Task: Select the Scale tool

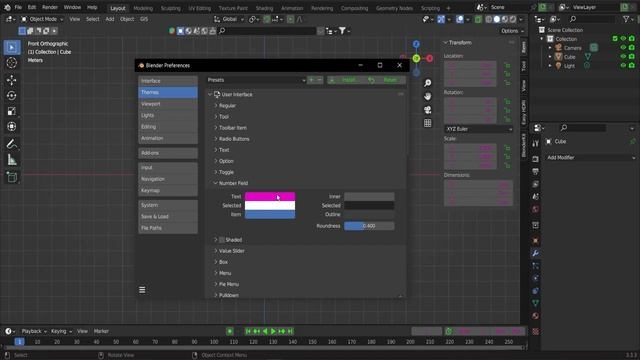Action: coord(11,111)
